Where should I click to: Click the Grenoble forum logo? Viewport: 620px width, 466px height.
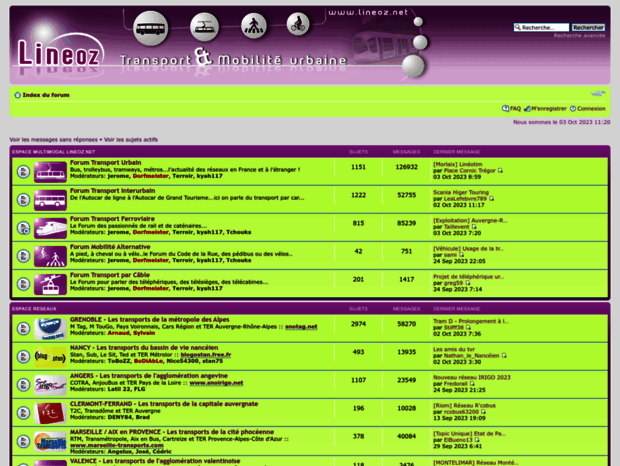pos(50,329)
